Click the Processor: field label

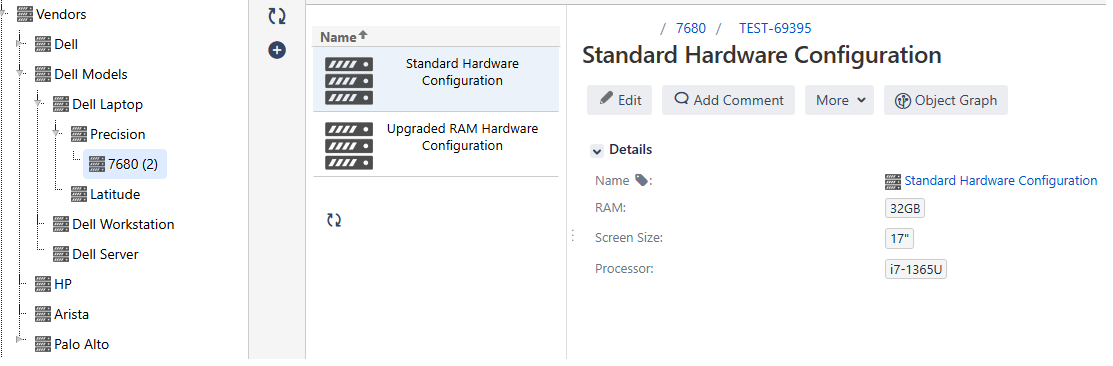[x=624, y=268]
